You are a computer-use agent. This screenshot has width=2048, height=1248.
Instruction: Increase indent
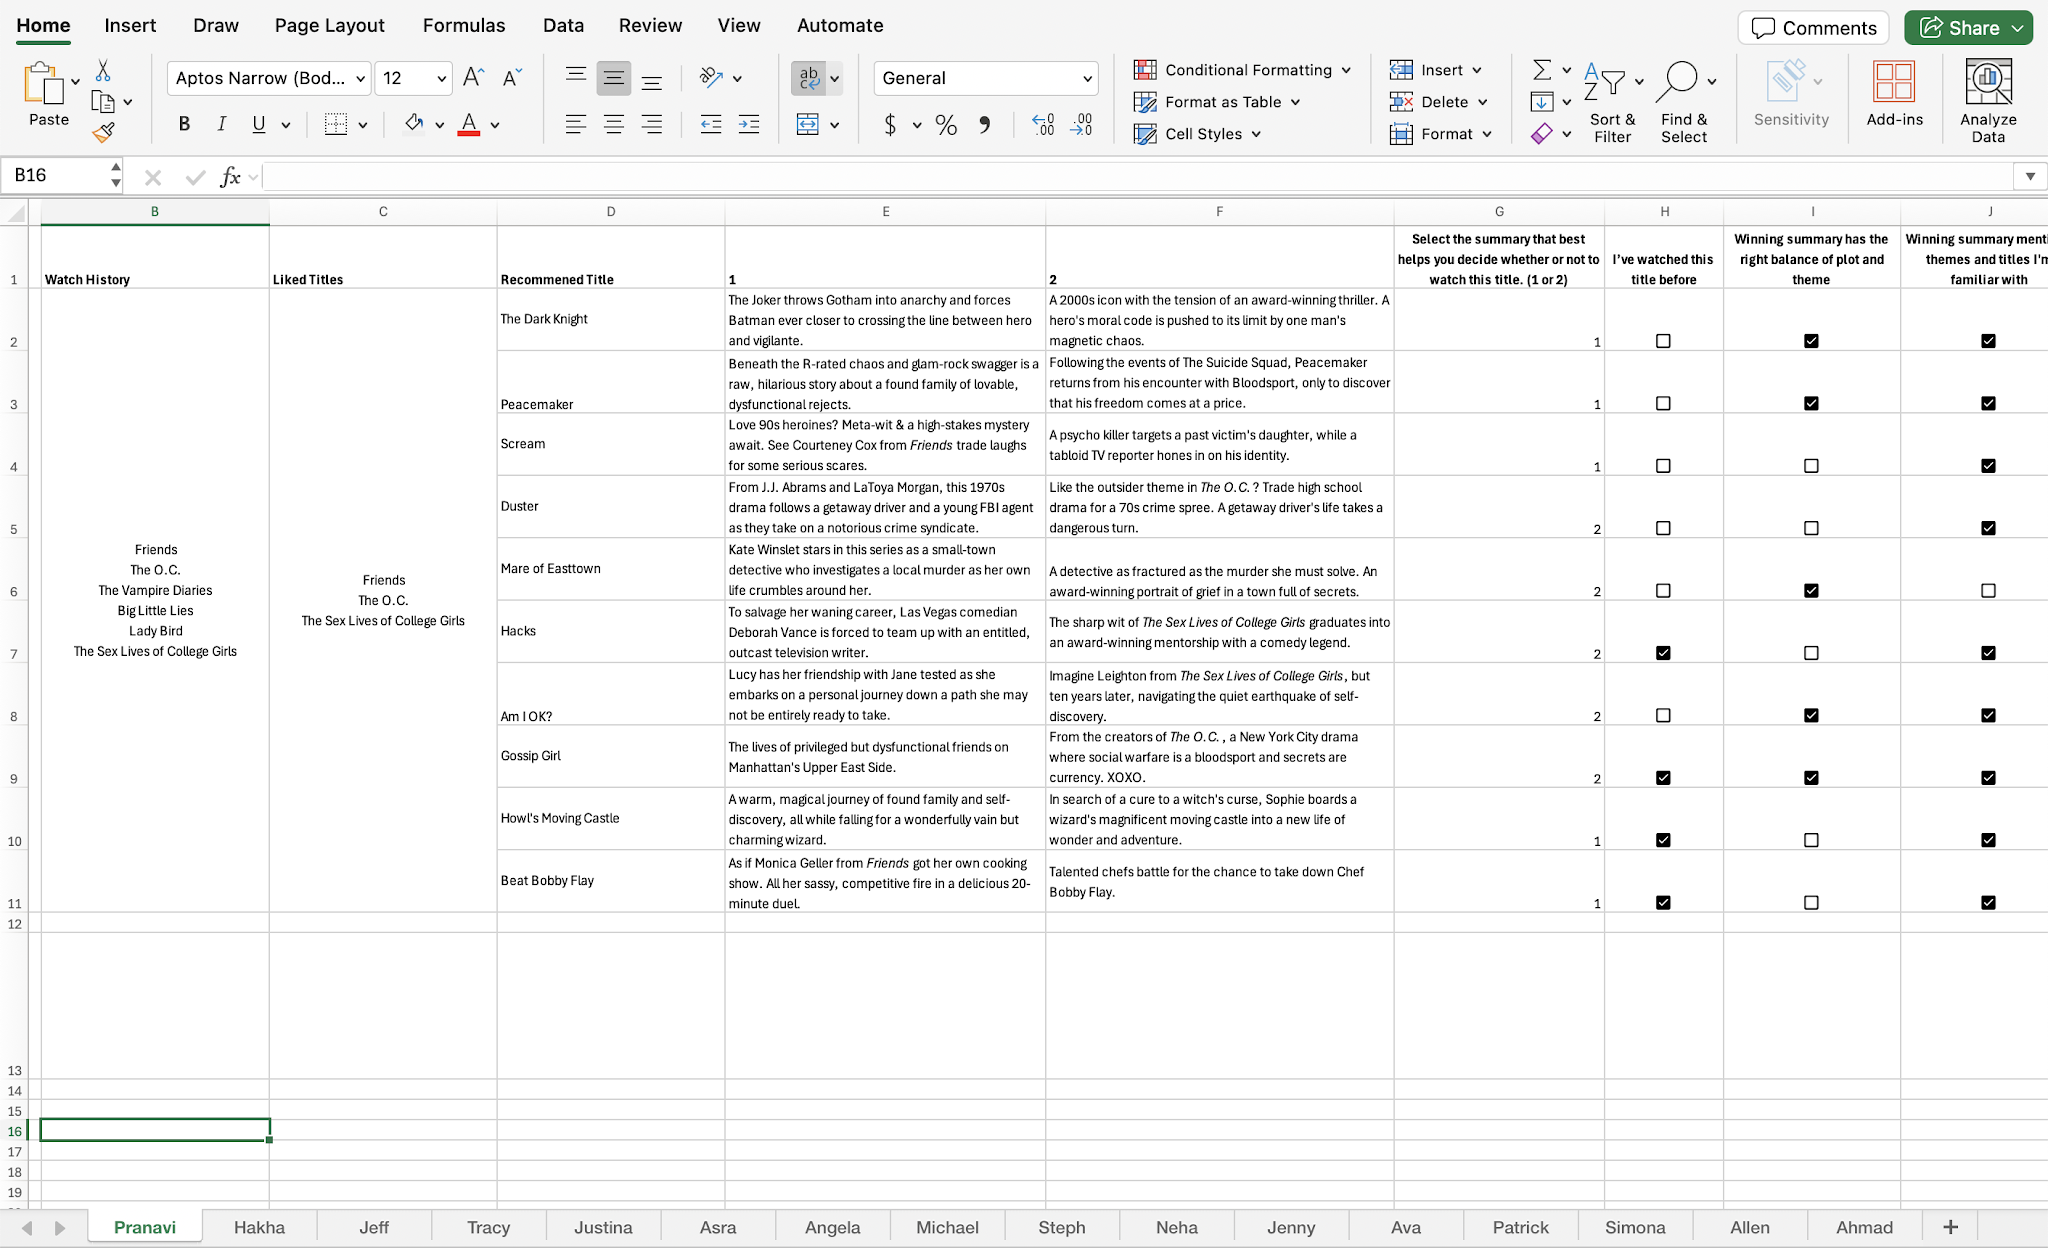point(748,124)
